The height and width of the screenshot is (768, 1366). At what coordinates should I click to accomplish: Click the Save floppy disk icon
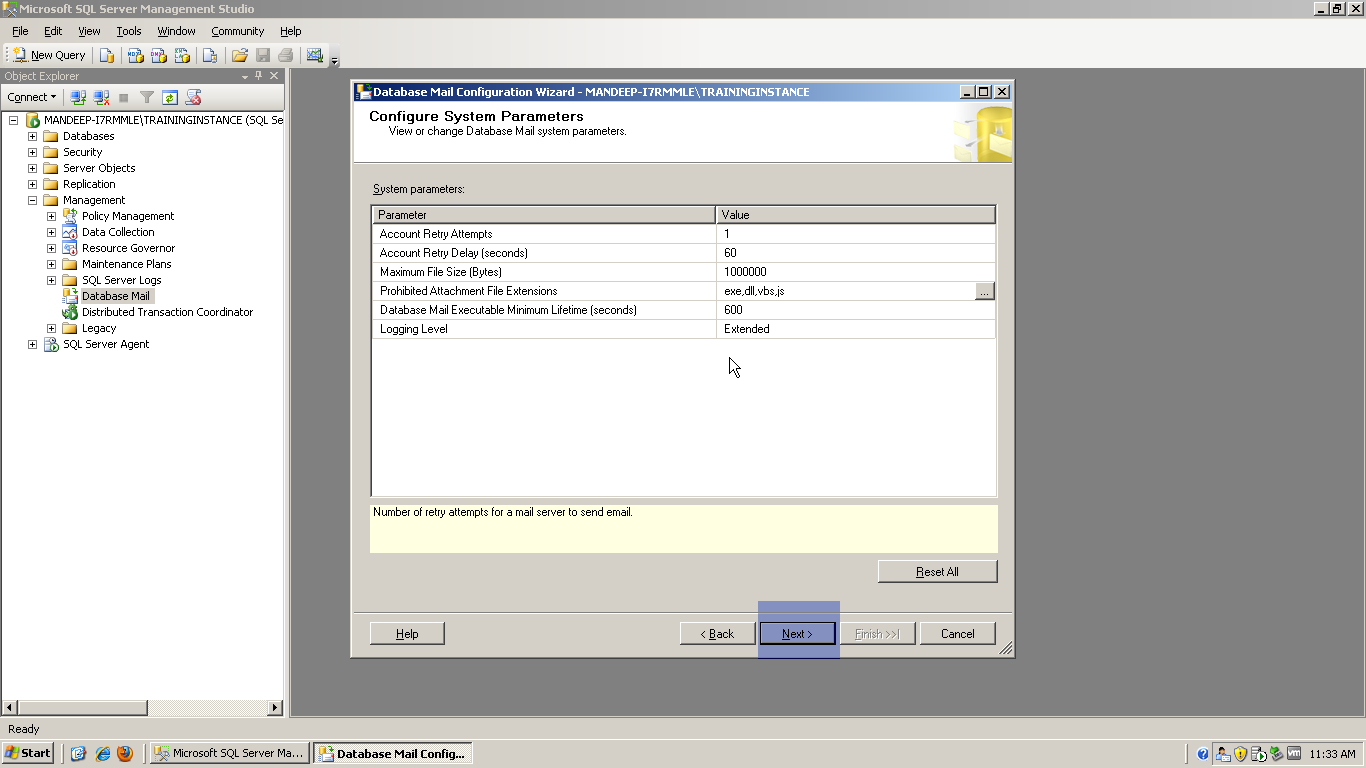tap(263, 55)
